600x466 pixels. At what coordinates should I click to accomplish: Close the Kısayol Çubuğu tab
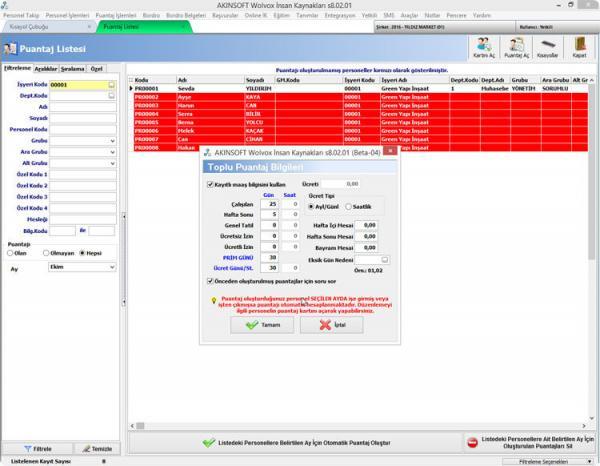(89, 27)
